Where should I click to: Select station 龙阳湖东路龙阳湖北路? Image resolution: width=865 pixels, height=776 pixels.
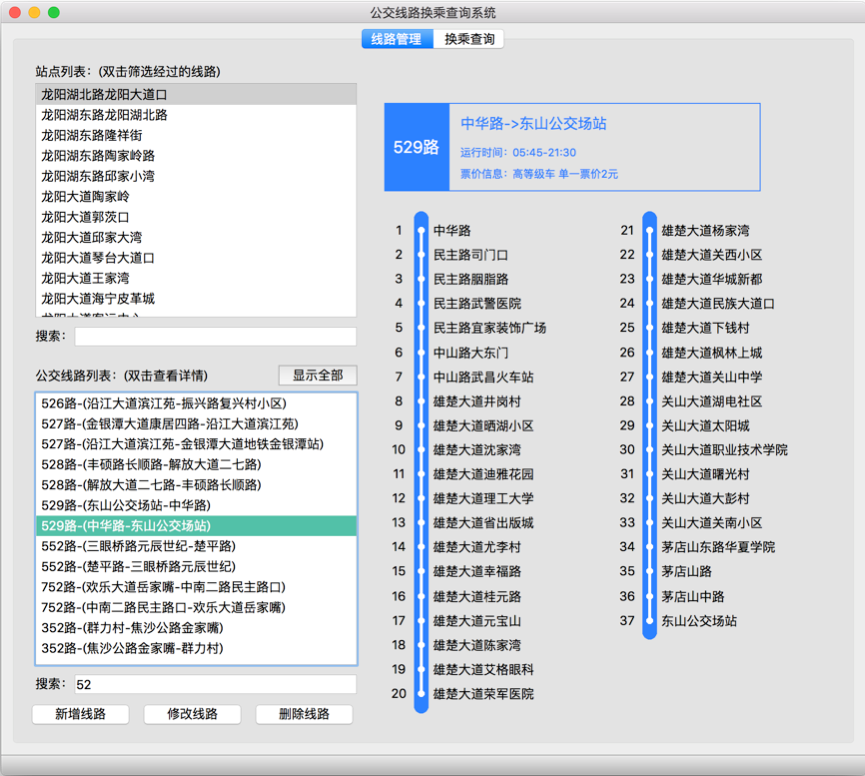pyautogui.click(x=196, y=115)
